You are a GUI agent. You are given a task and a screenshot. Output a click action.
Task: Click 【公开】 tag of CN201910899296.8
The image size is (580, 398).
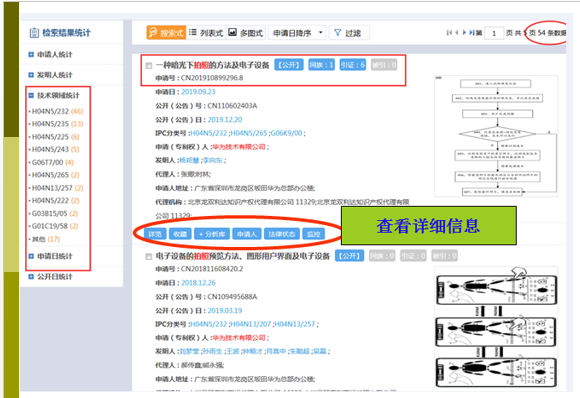click(289, 65)
